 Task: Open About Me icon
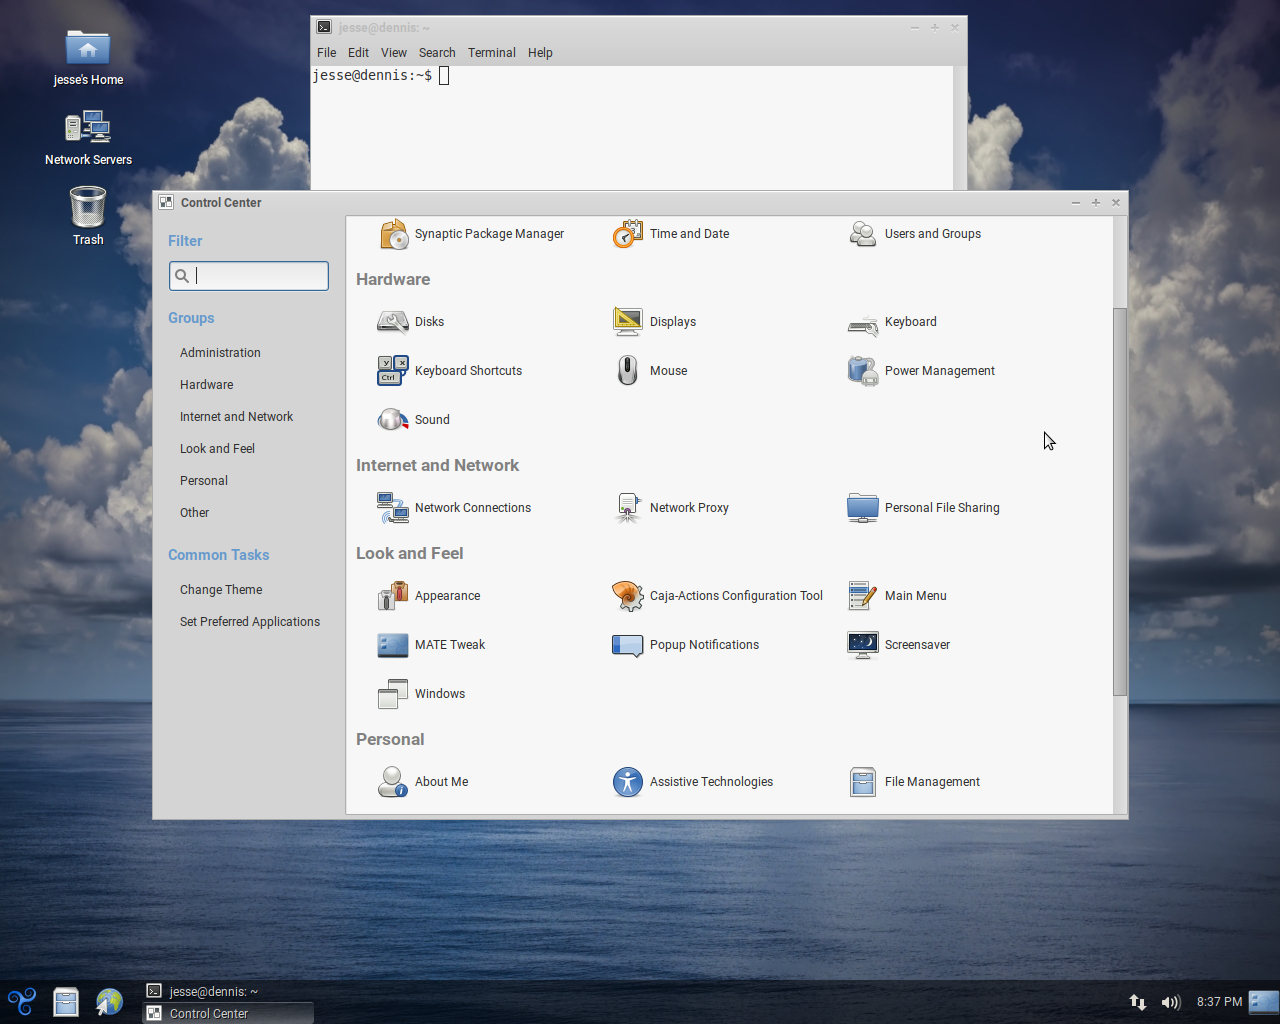point(393,782)
